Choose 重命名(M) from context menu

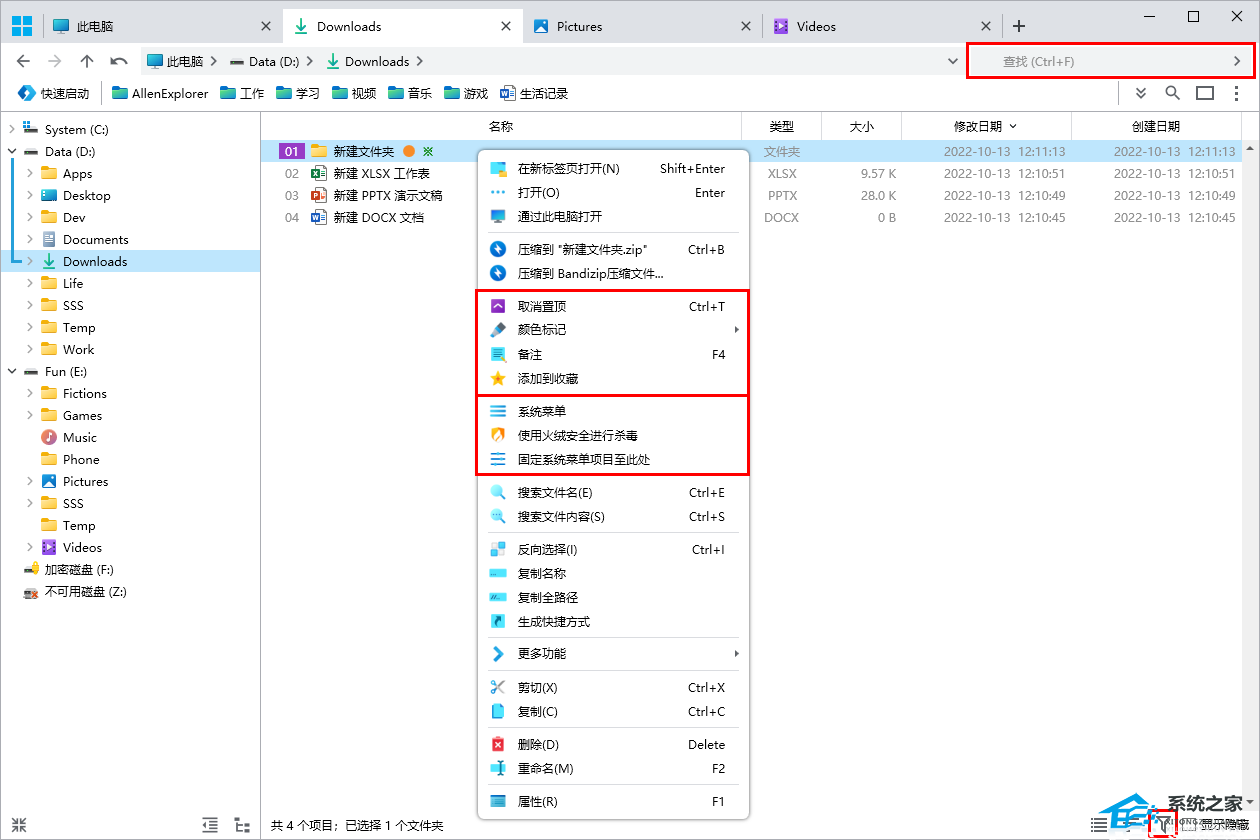pos(613,768)
